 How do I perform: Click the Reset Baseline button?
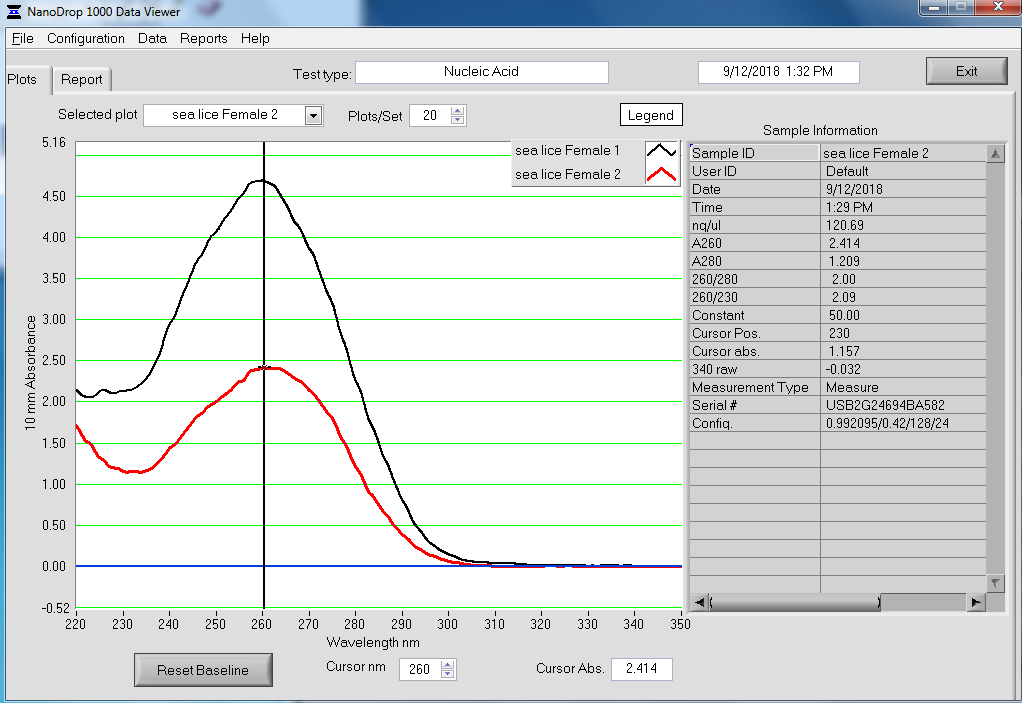(203, 670)
